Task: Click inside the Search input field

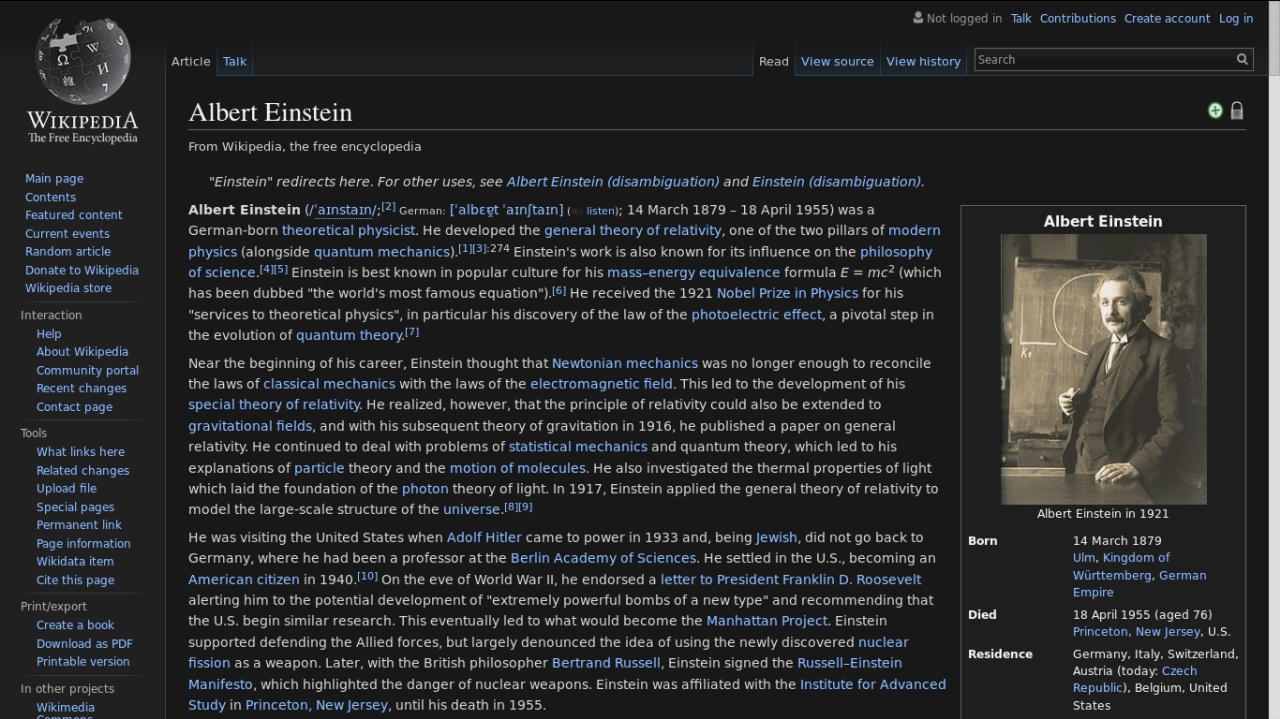Action: [1100, 59]
